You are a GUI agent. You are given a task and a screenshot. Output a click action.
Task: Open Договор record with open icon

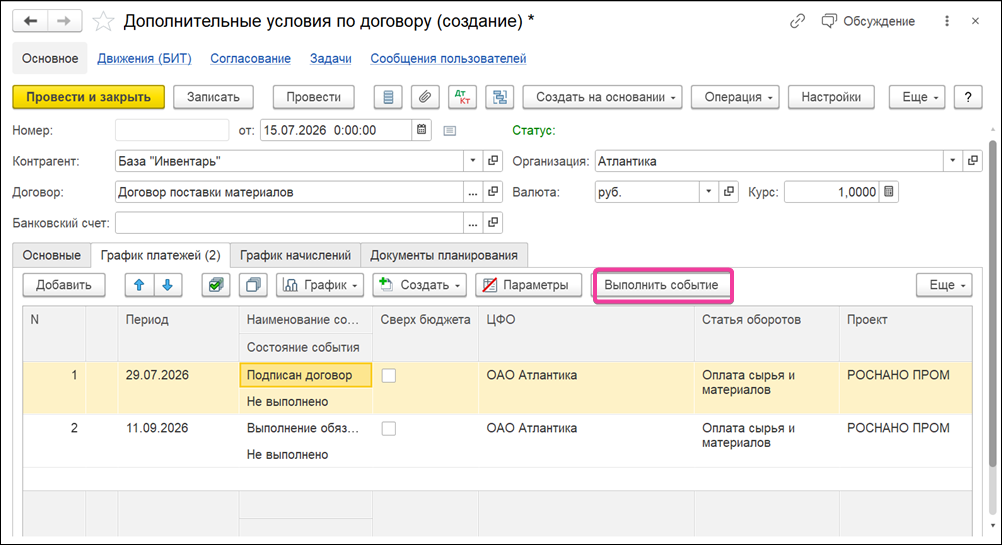click(x=493, y=192)
